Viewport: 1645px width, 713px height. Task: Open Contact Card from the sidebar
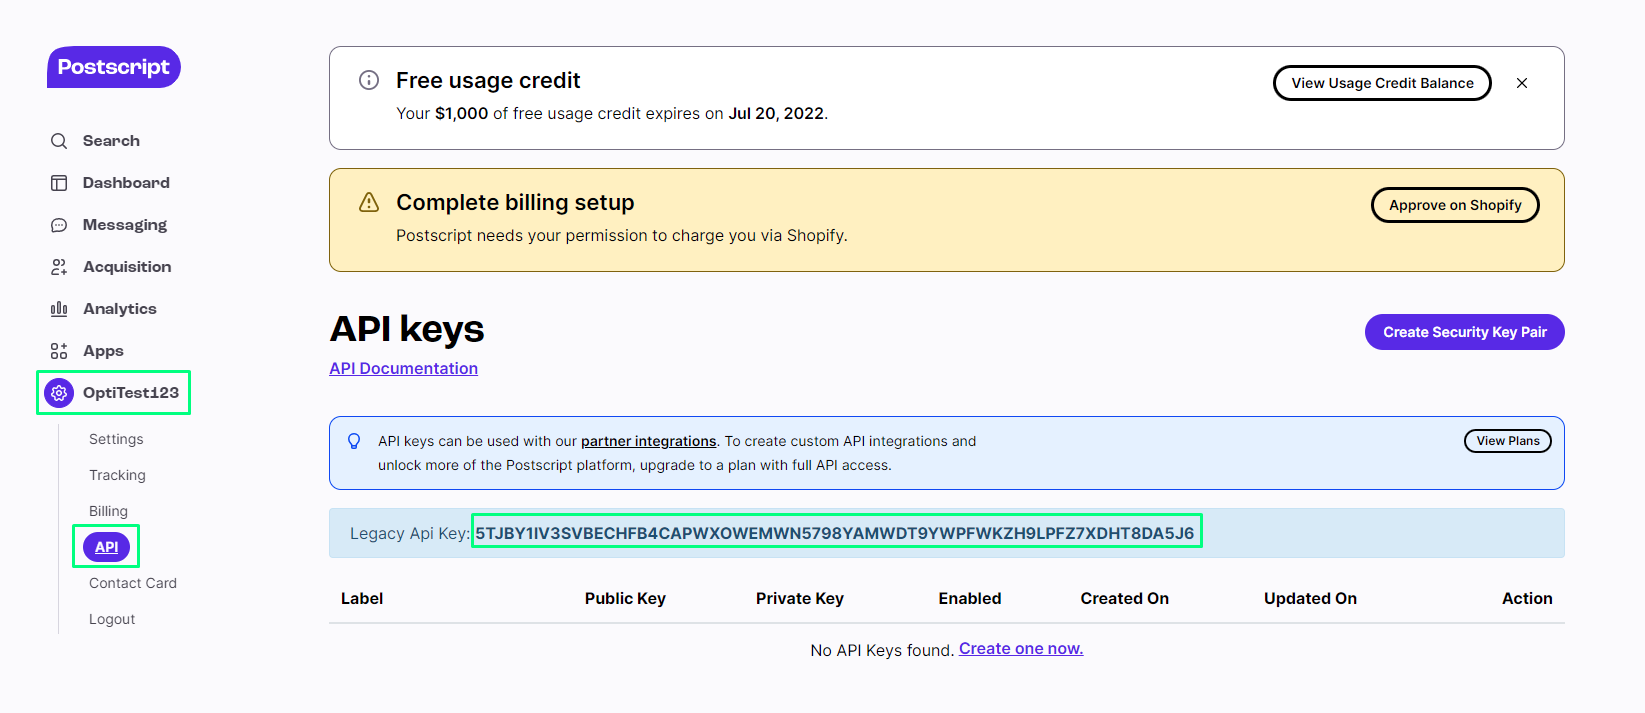(x=132, y=583)
